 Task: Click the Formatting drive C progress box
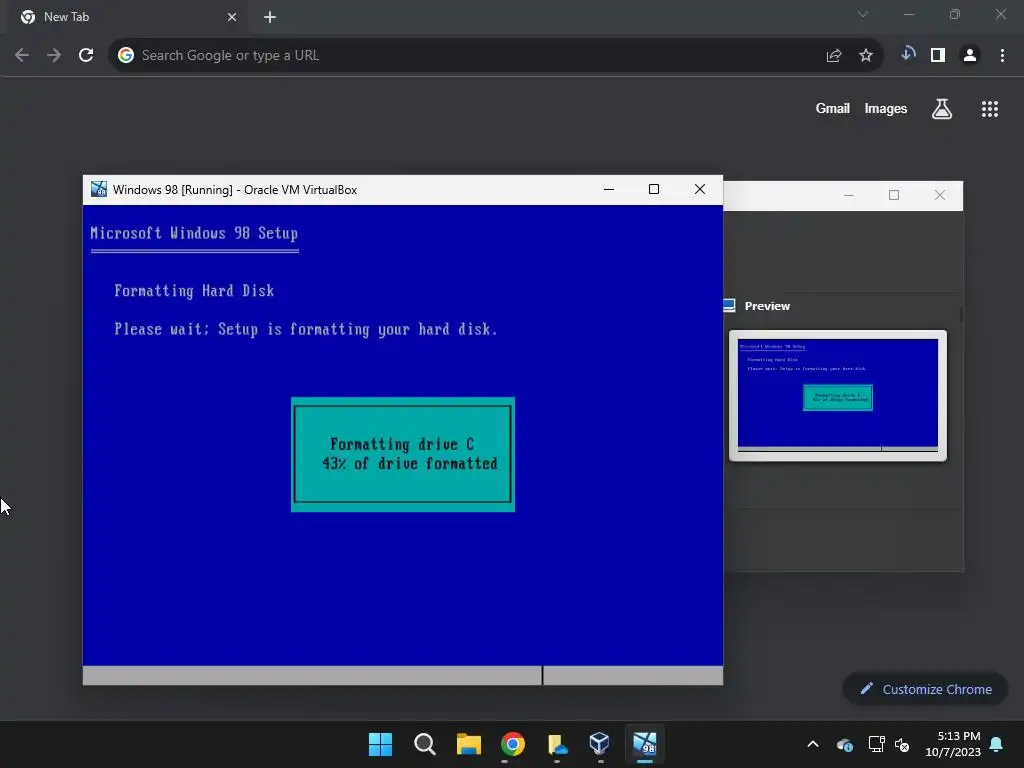coord(403,455)
